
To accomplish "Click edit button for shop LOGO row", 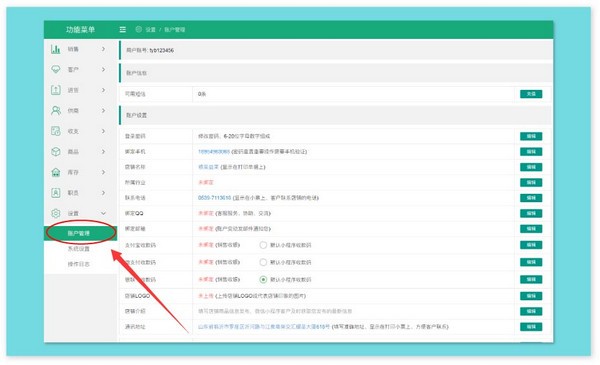I will coord(531,296).
